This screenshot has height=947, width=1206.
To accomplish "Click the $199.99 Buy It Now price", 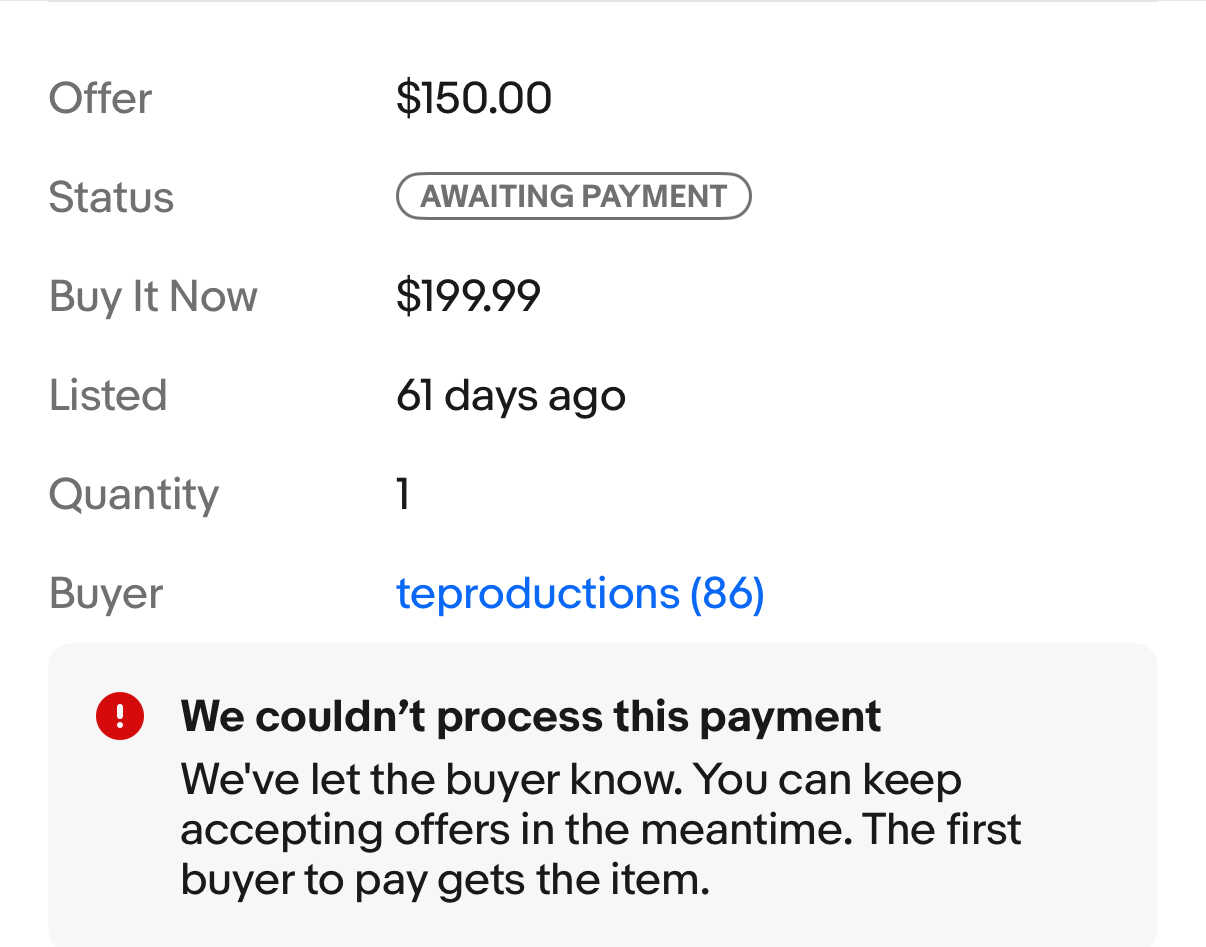I will [x=468, y=296].
